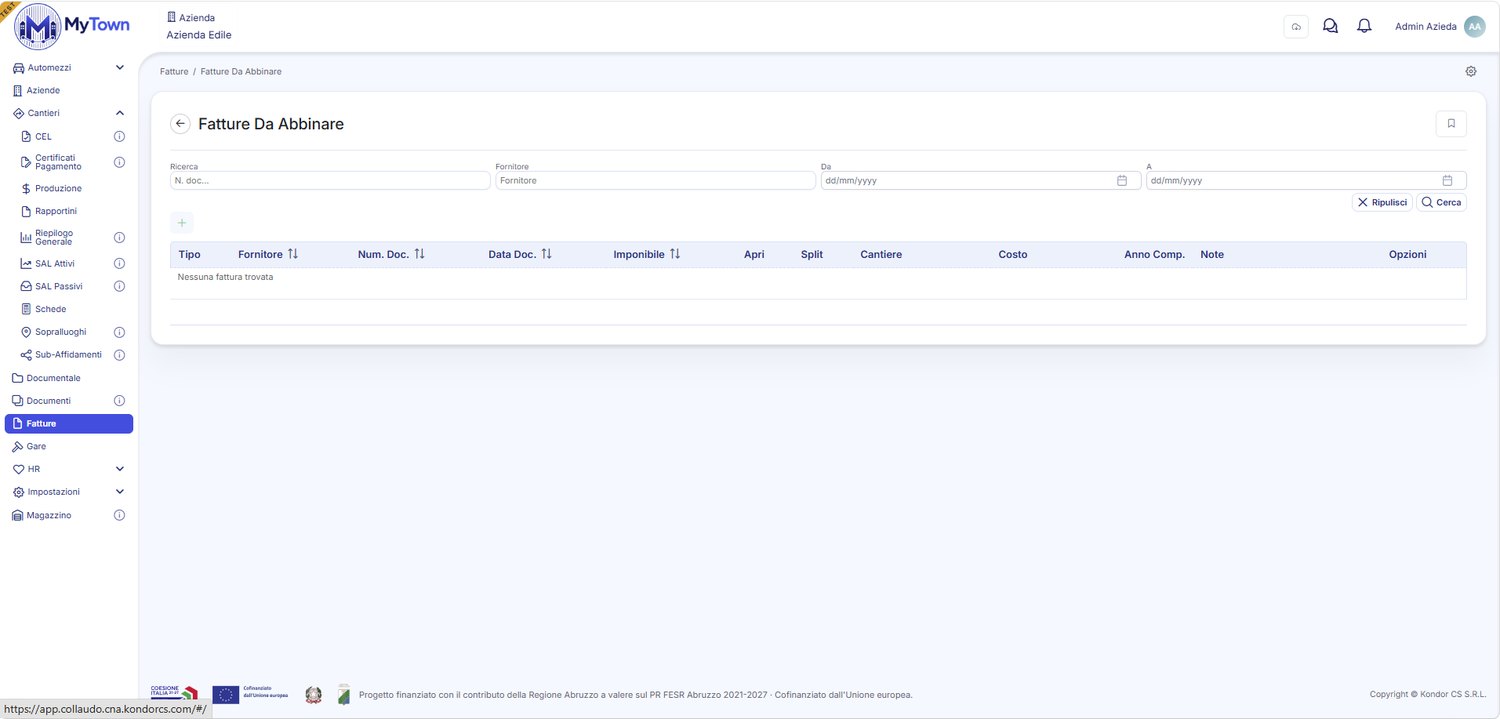Viewport: 1500px width, 719px height.
Task: Click the Cantiere column header
Action: click(881, 255)
